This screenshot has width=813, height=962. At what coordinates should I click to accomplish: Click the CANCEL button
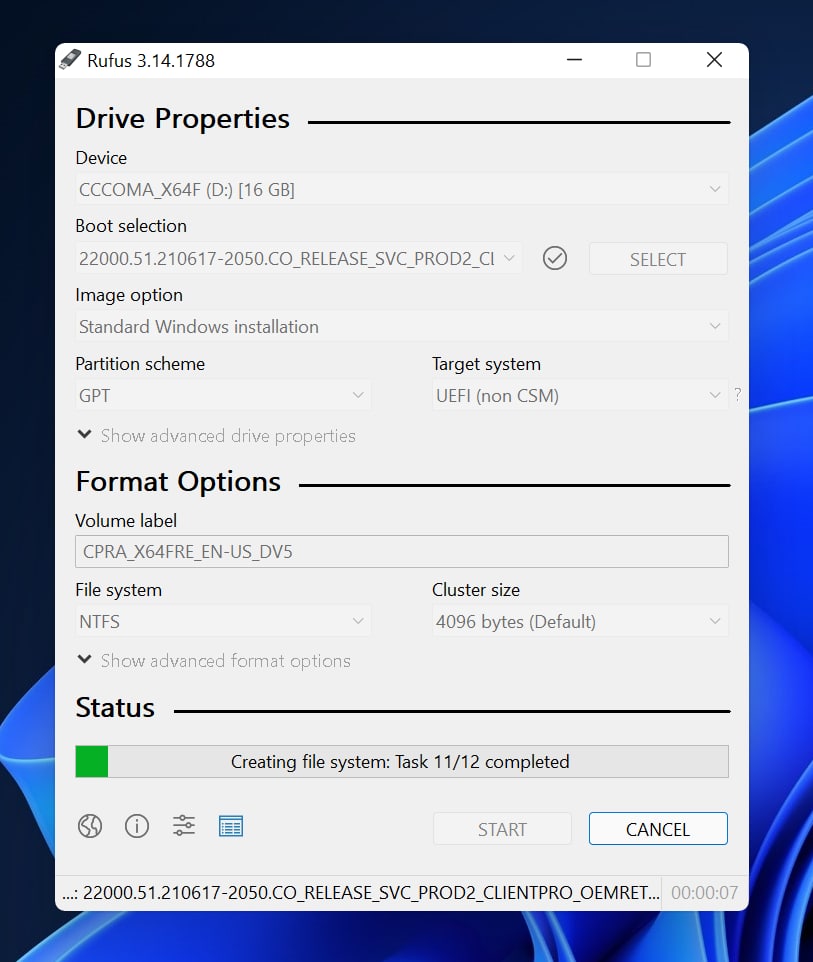point(658,829)
